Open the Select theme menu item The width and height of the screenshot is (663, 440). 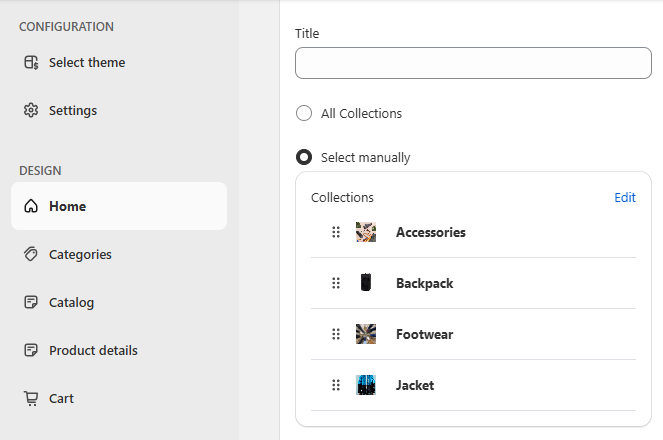point(119,63)
